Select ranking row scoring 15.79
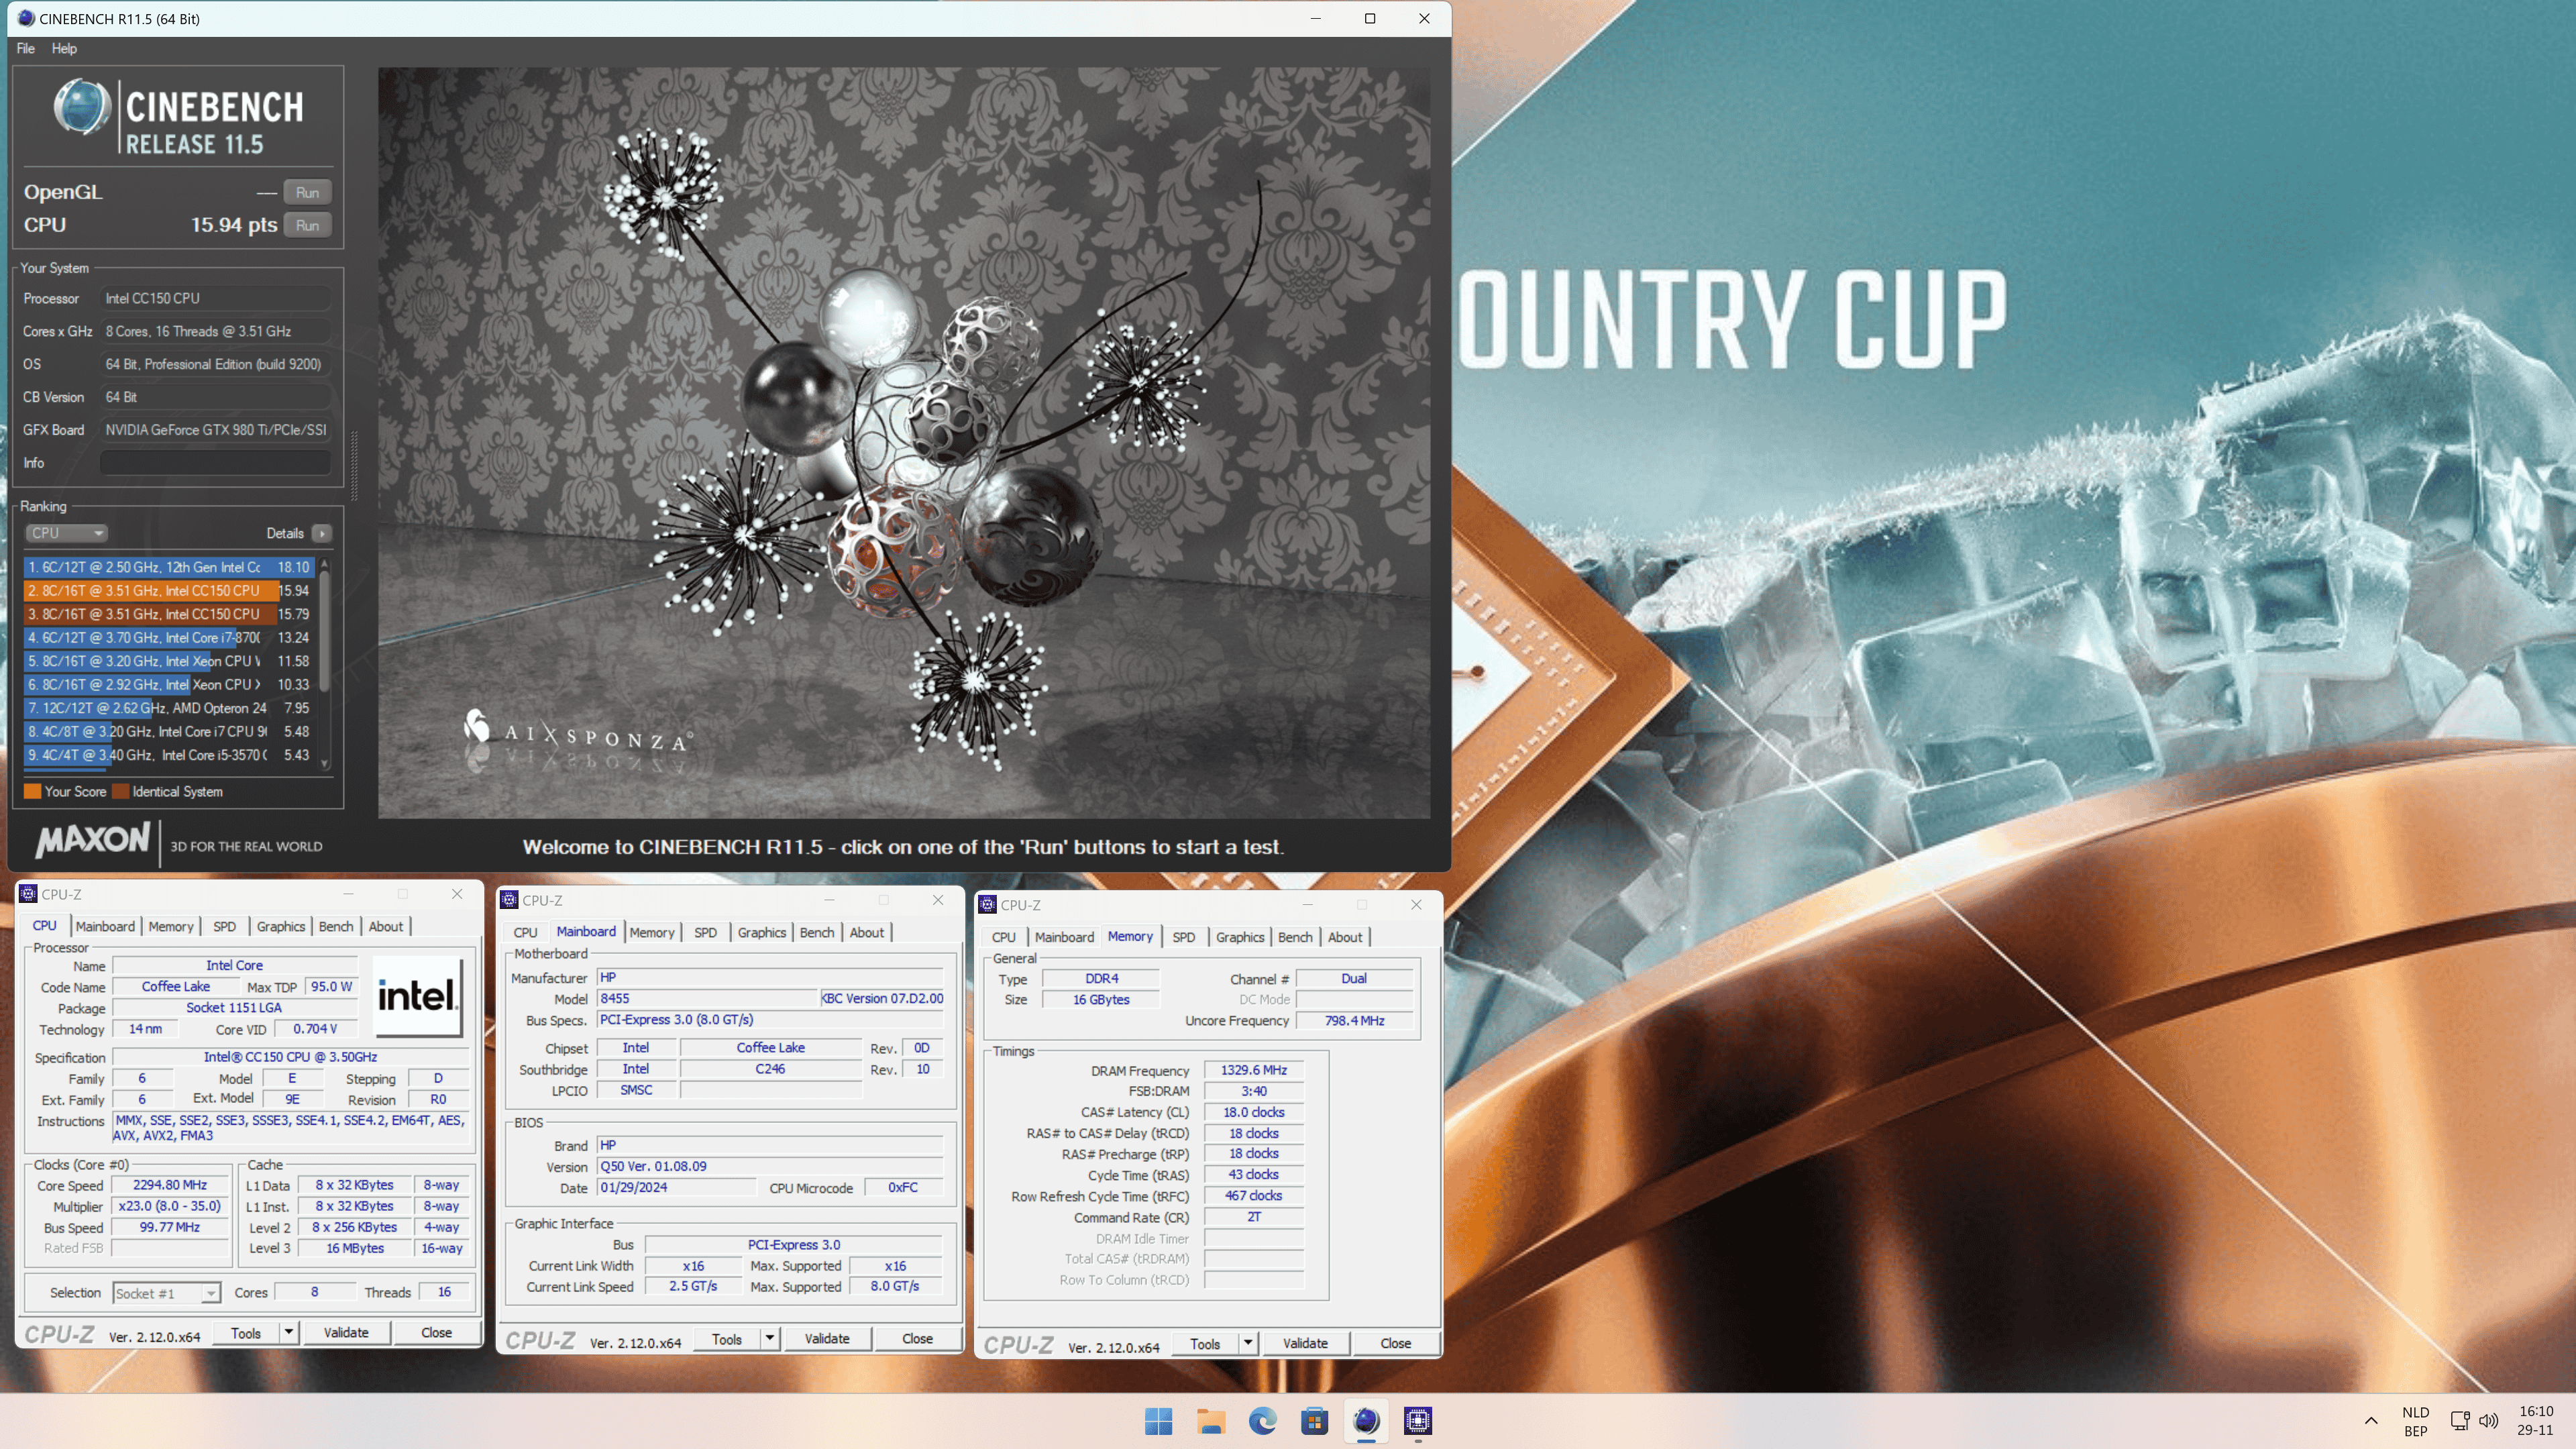 (x=169, y=614)
